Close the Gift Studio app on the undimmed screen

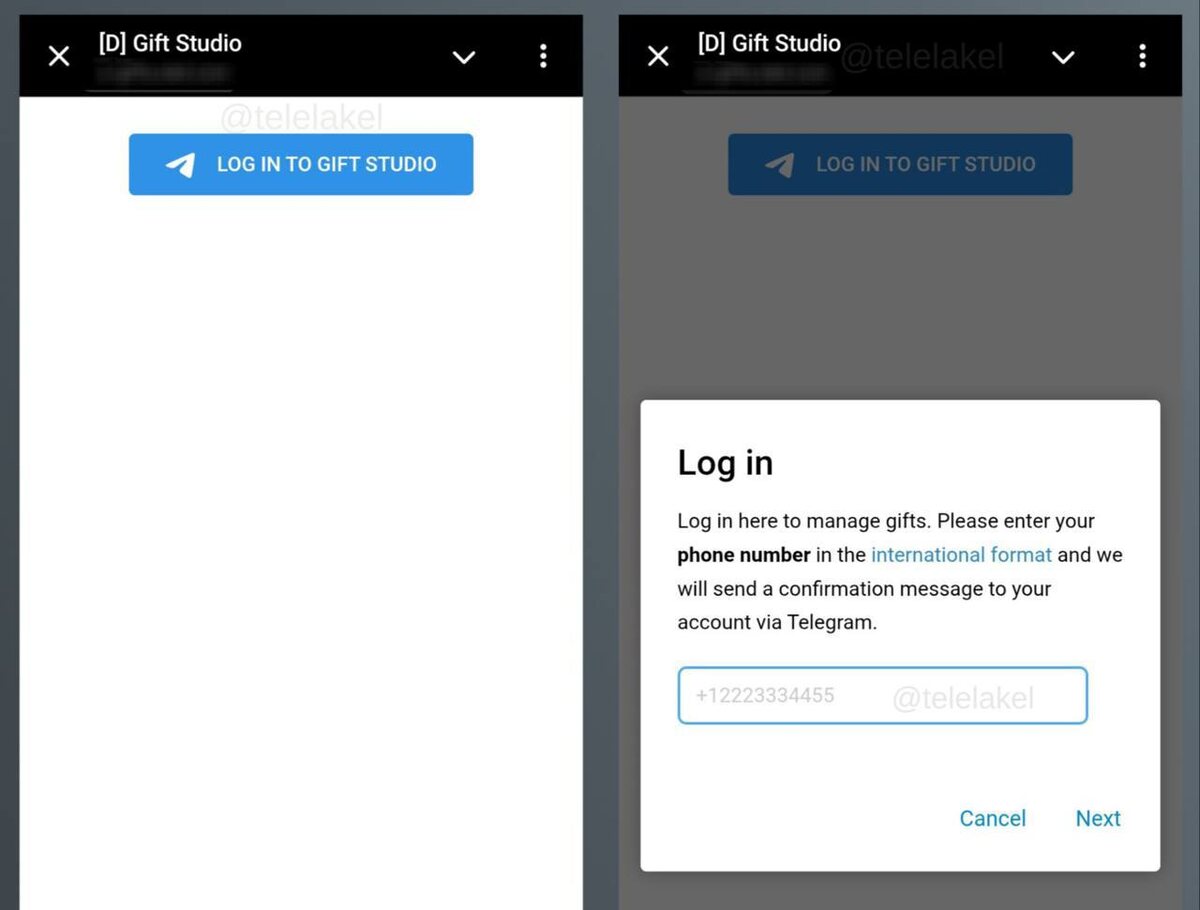59,56
